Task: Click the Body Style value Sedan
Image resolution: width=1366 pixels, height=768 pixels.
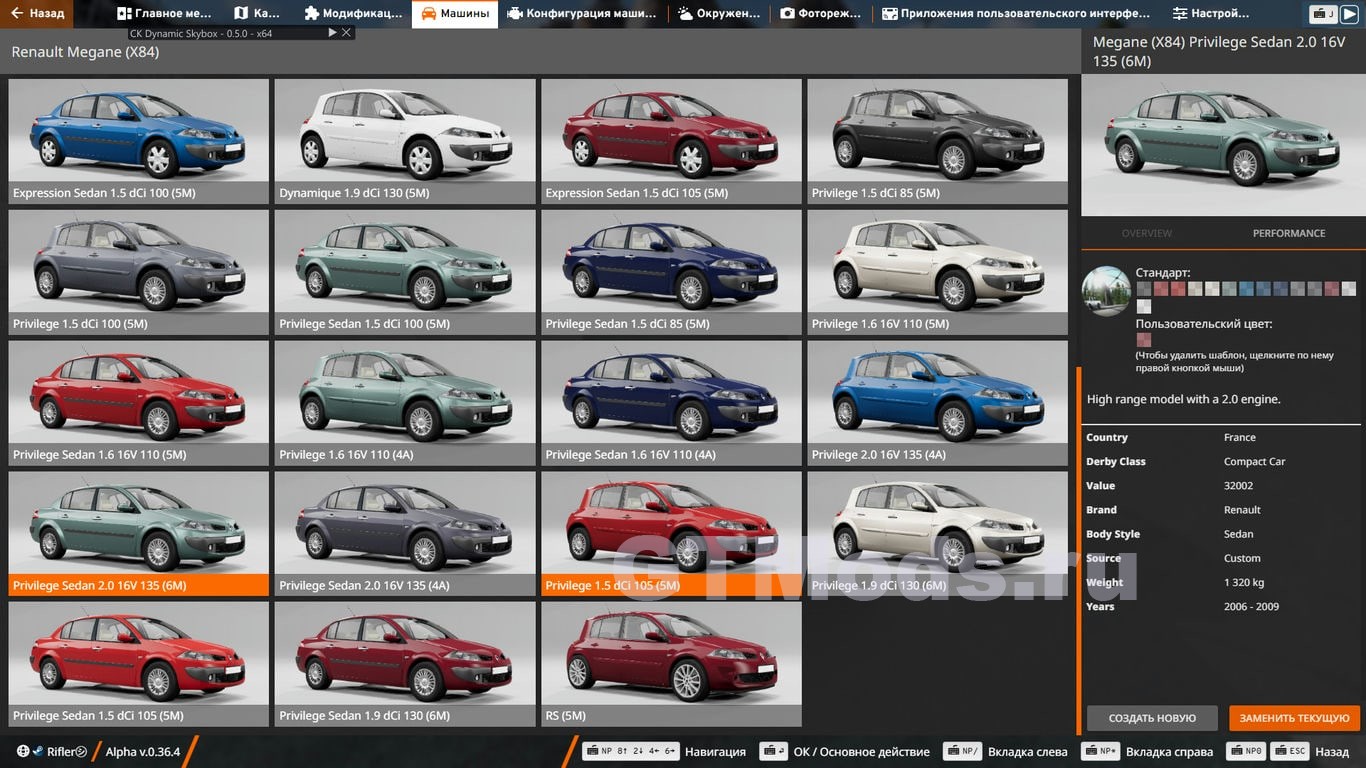Action: 1239,534
